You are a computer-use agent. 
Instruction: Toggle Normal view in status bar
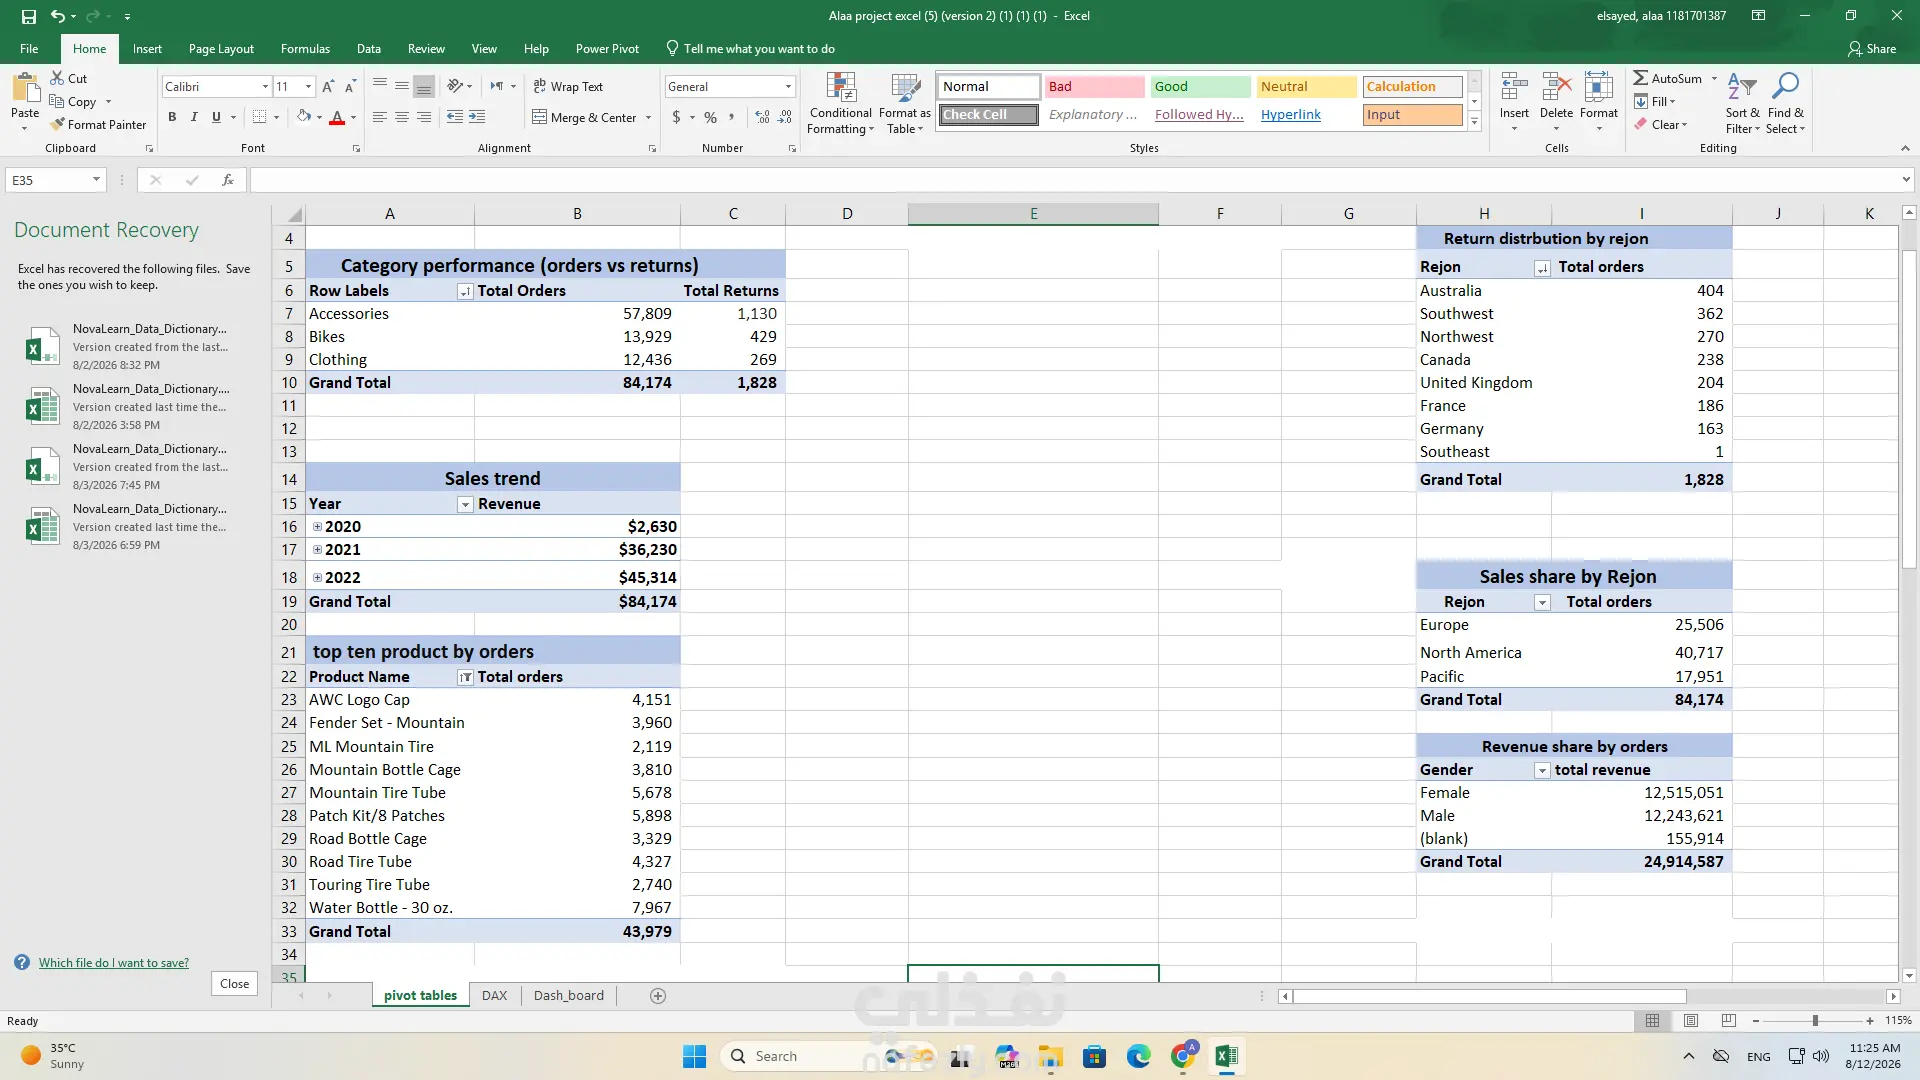(x=1653, y=1021)
